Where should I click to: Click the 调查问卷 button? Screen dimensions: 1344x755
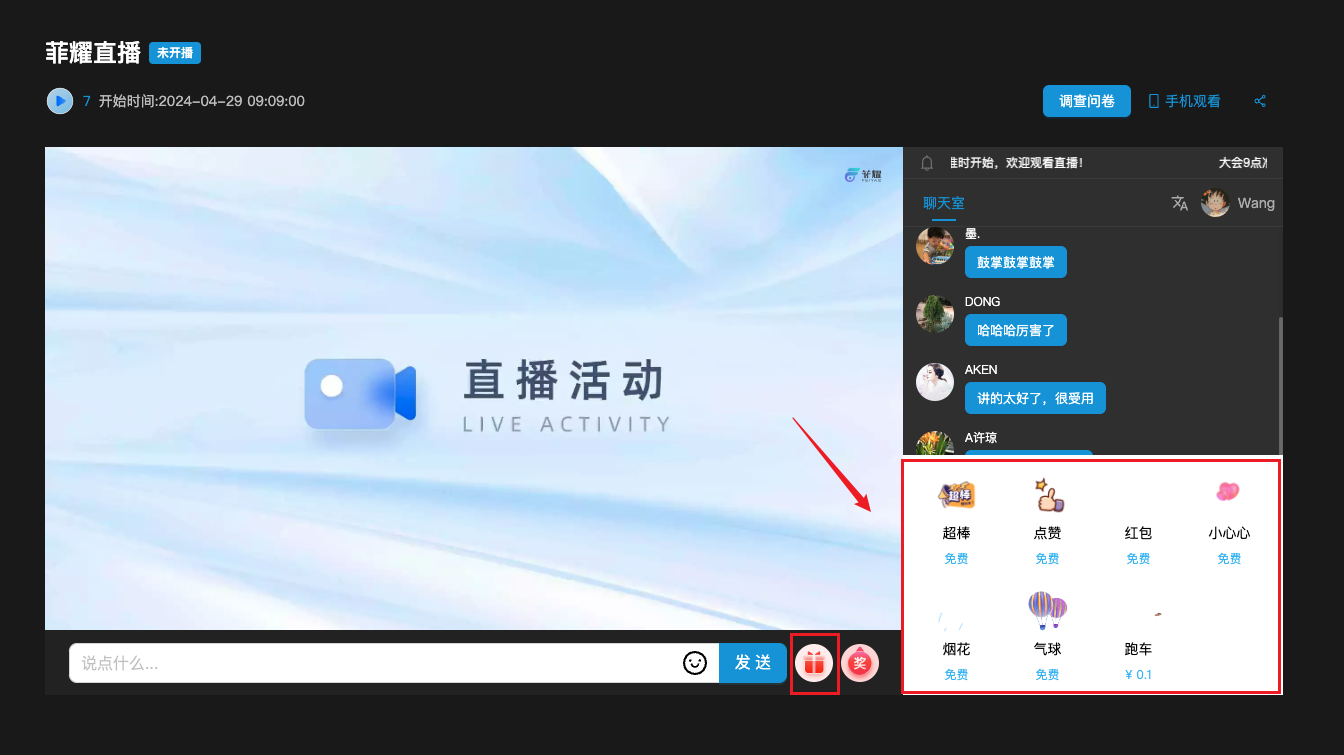(x=1087, y=101)
